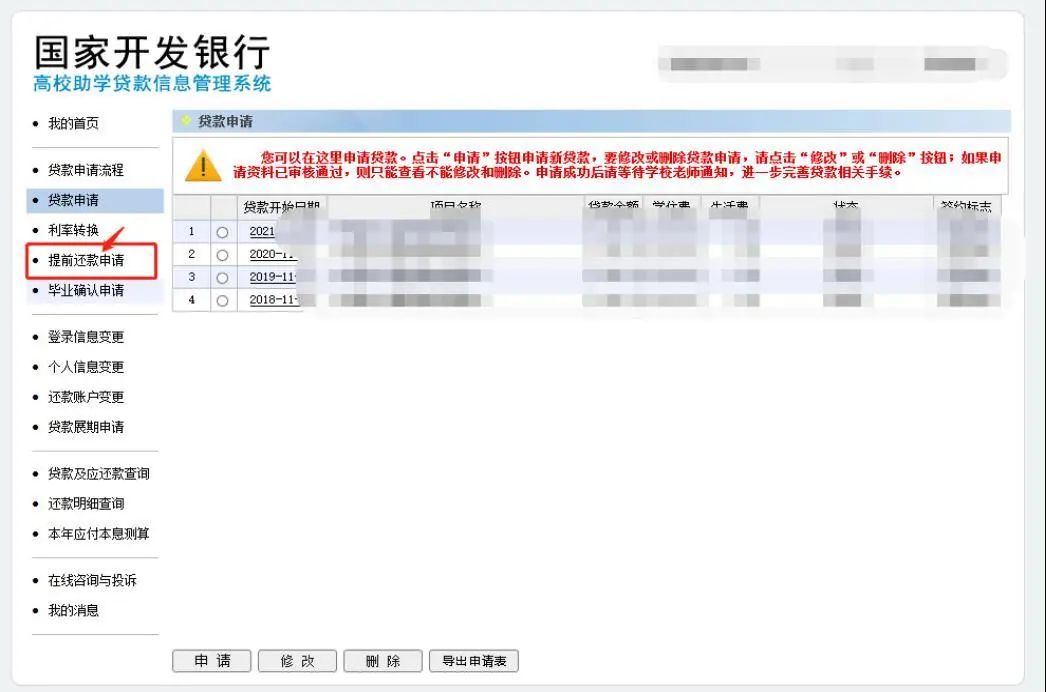1046x692 pixels.
Task: Click the 删除 button
Action: (x=382, y=661)
